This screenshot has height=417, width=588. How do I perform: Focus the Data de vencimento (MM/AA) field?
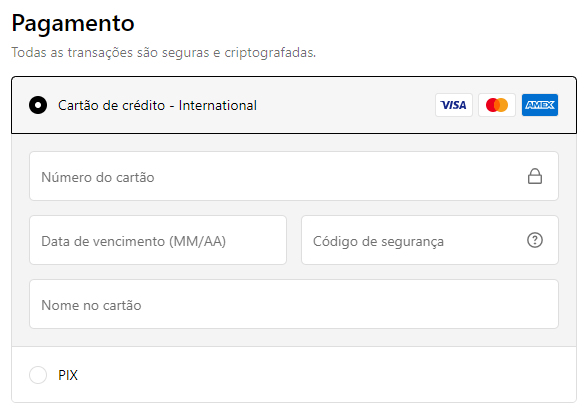158,240
